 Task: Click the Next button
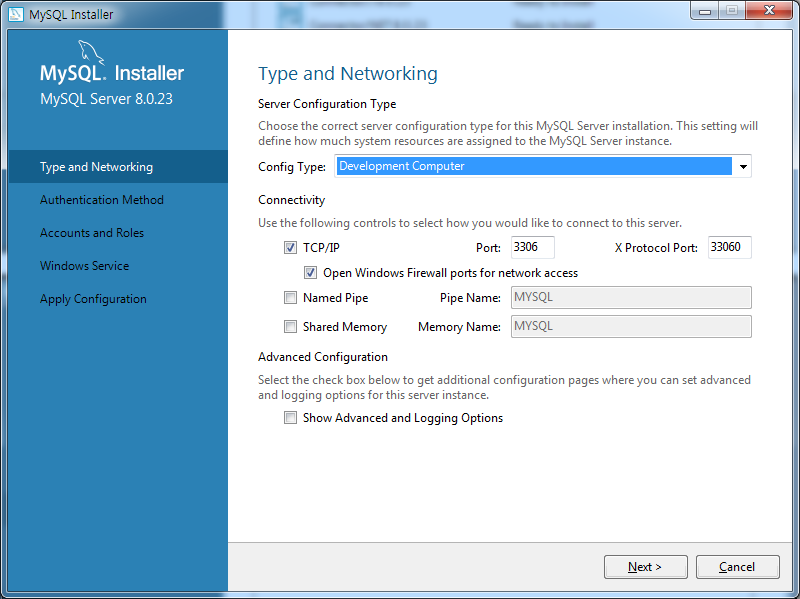point(645,567)
